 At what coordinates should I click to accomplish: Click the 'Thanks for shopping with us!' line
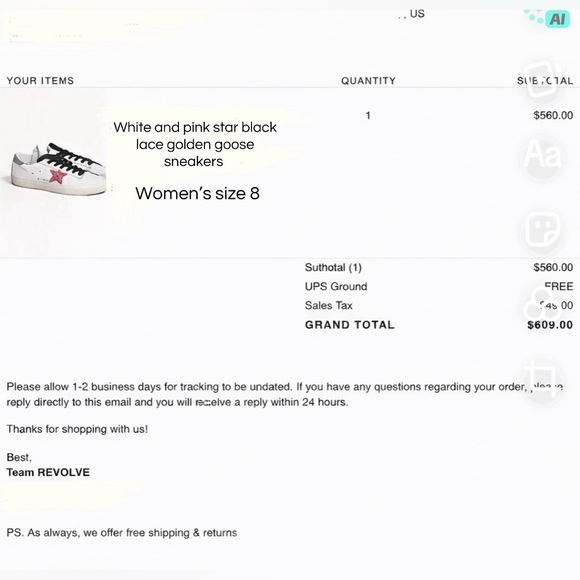[x=77, y=429]
